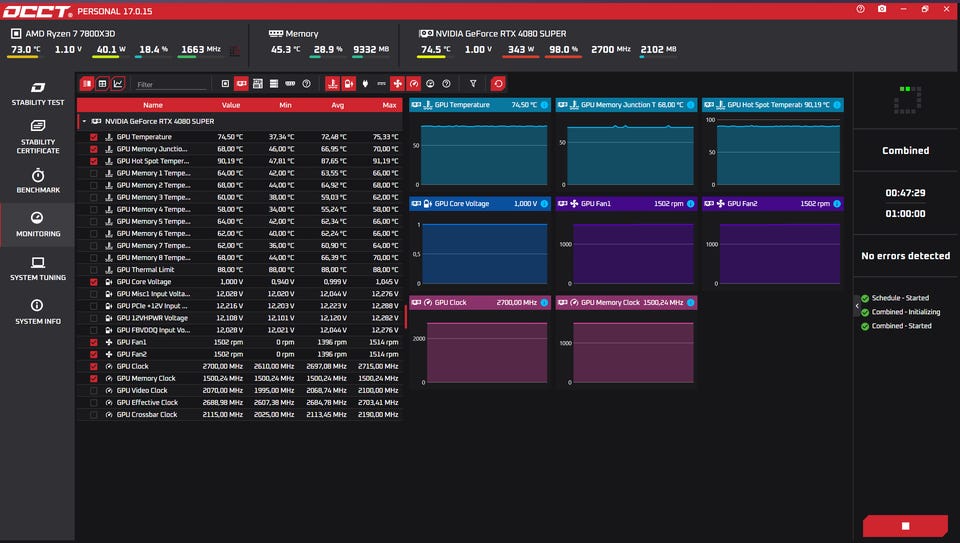Check the GPU Thermal Limit checkbox
The width and height of the screenshot is (960, 543).
pos(94,270)
